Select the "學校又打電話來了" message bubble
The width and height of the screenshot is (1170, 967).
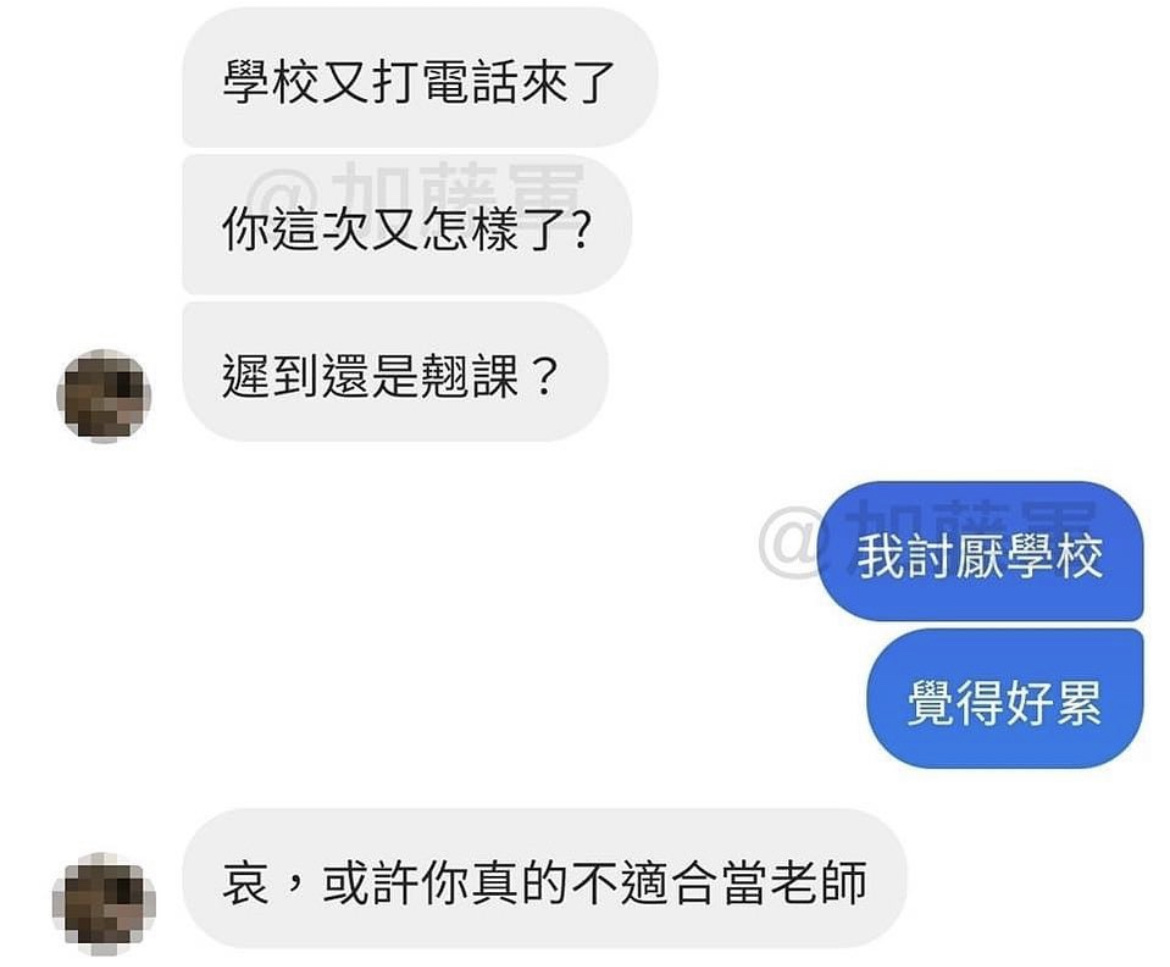[419, 78]
